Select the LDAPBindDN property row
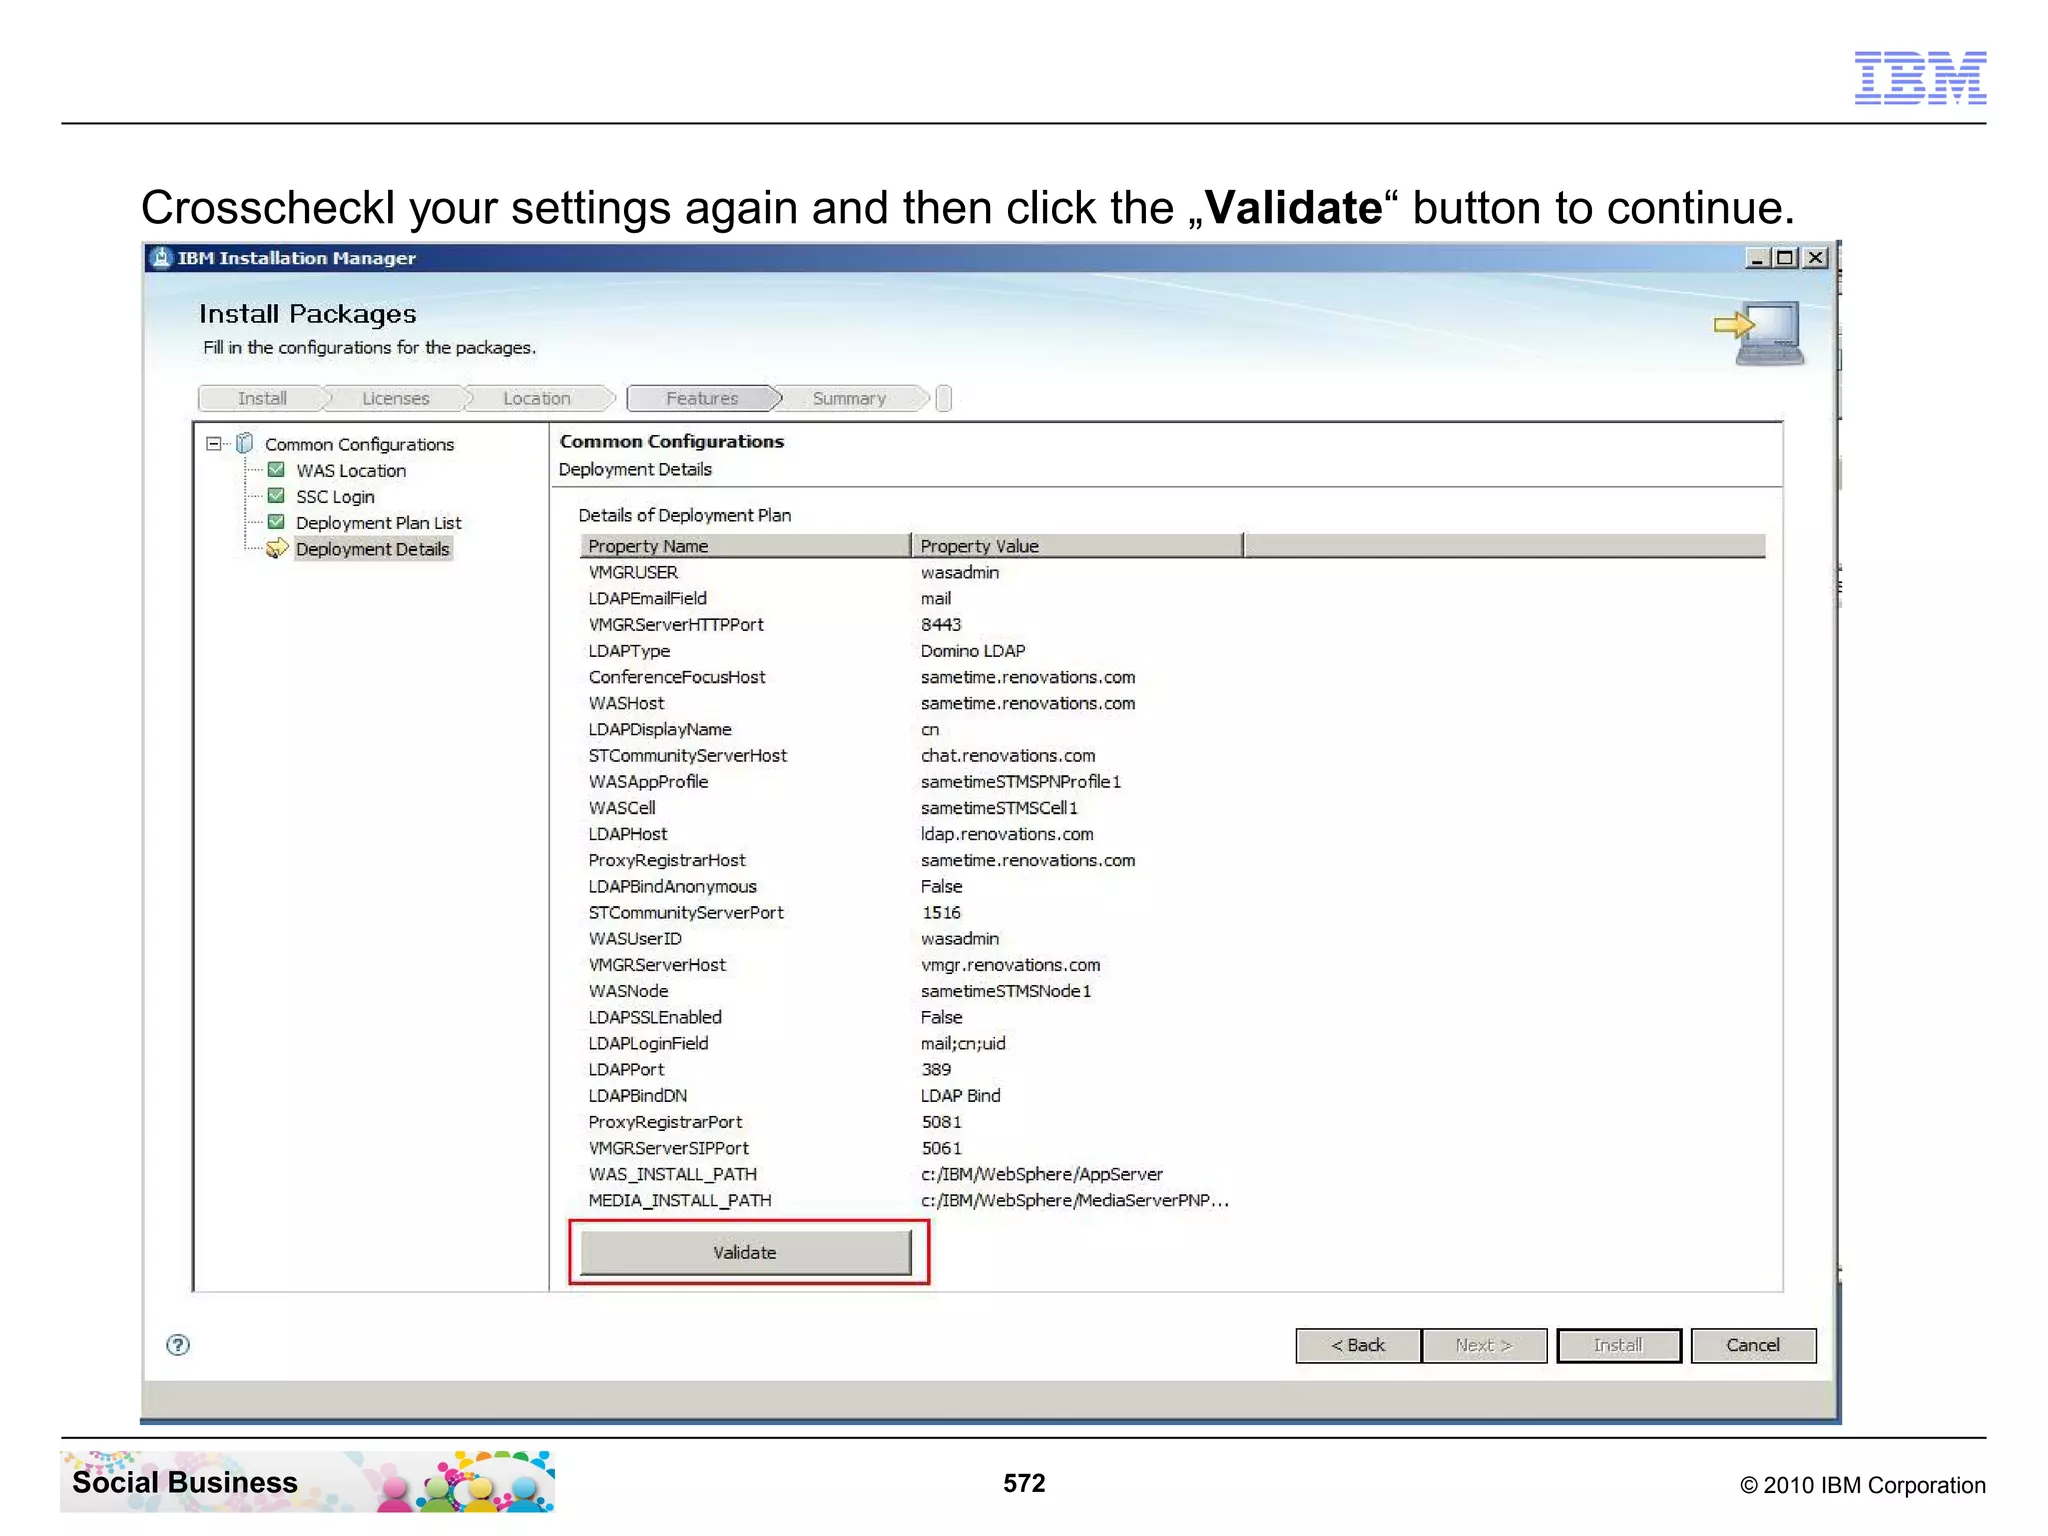This screenshot has height=1536, width=2048. (1172, 1095)
